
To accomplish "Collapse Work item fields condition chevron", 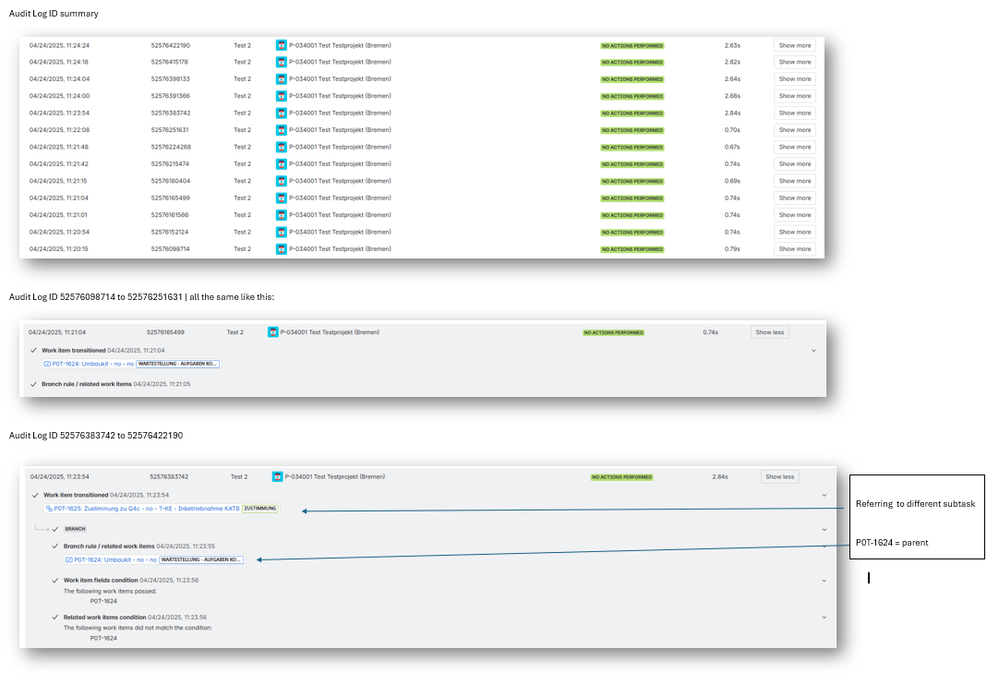I will tap(824, 580).
